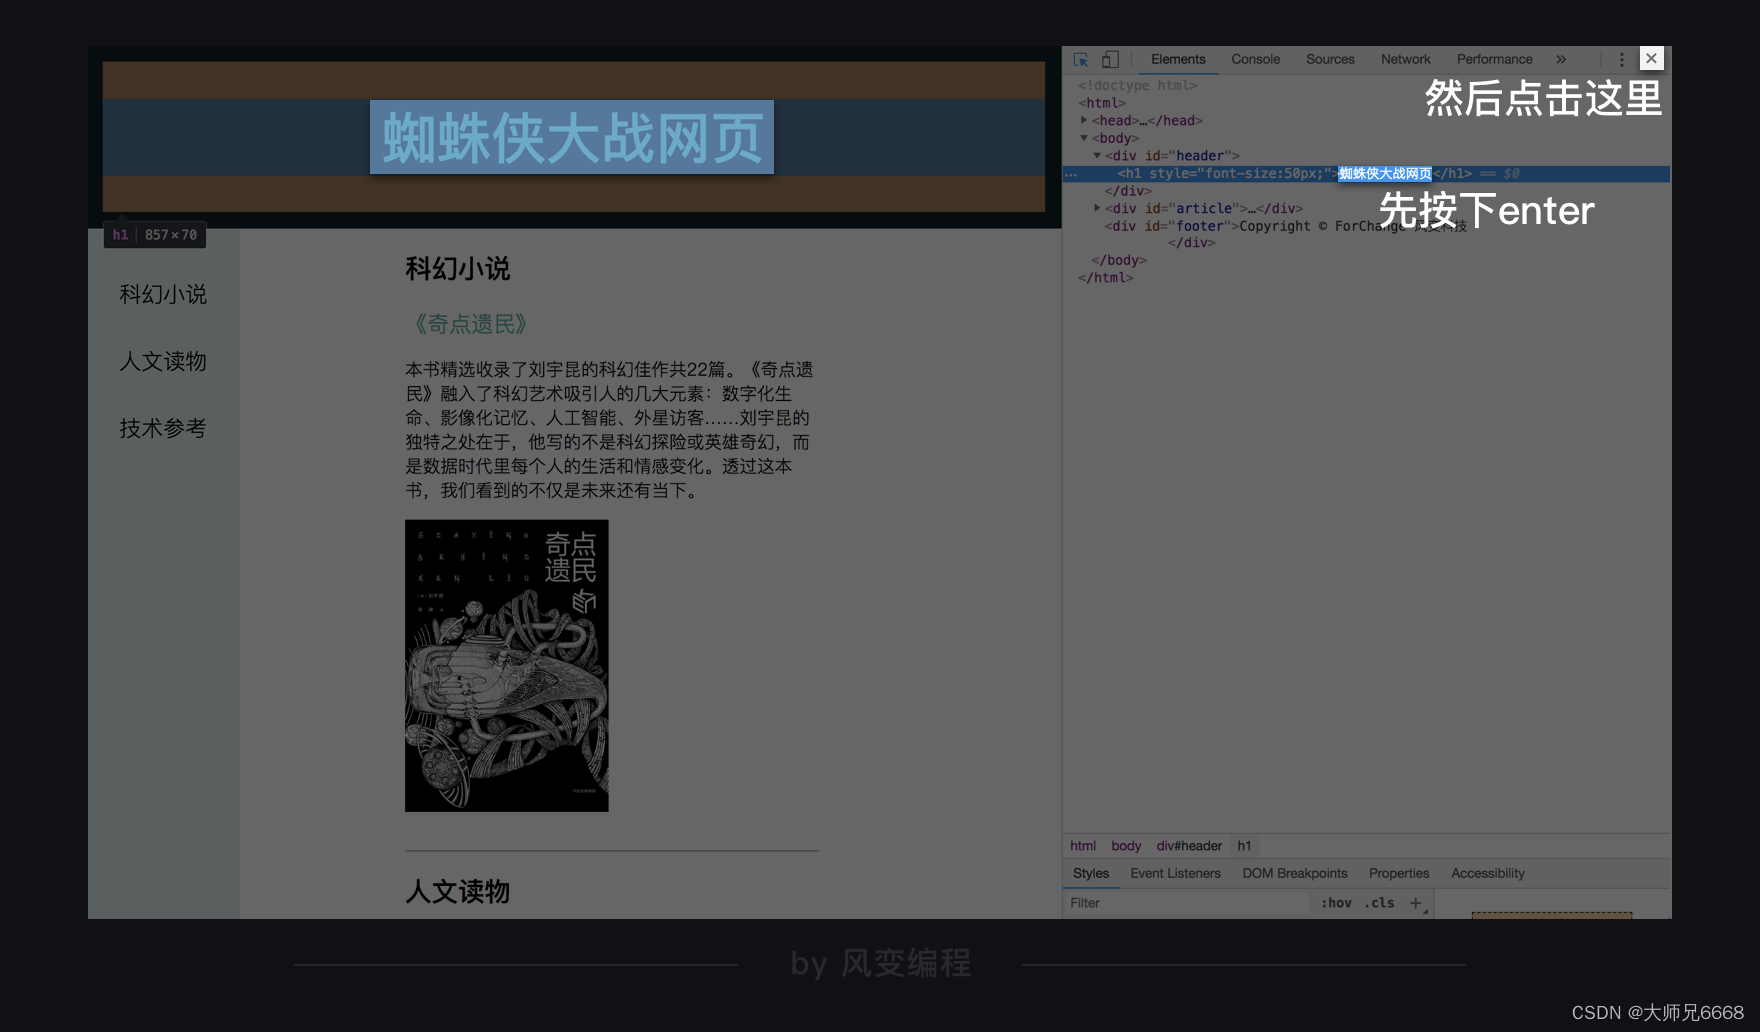The height and width of the screenshot is (1032, 1760).
Task: Open the 科幻小说 sidebar link
Action: pyautogui.click(x=163, y=294)
